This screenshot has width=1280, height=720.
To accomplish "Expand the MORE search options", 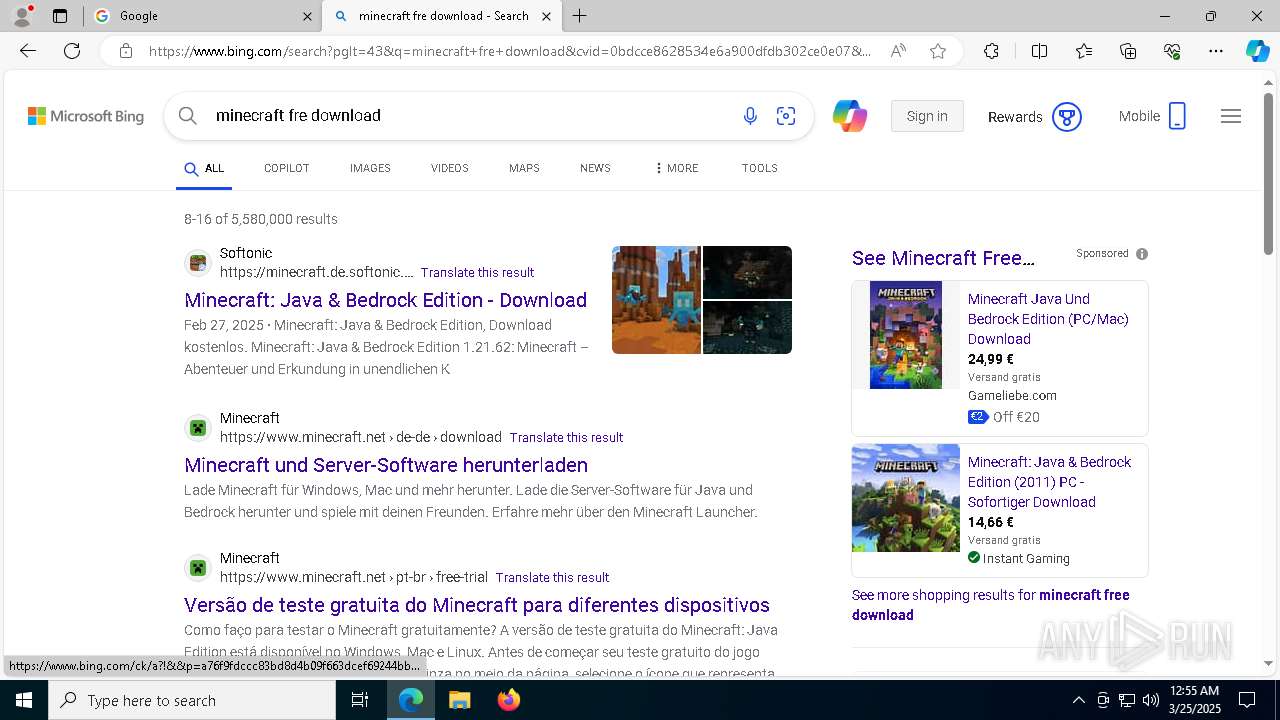I will 677,168.
